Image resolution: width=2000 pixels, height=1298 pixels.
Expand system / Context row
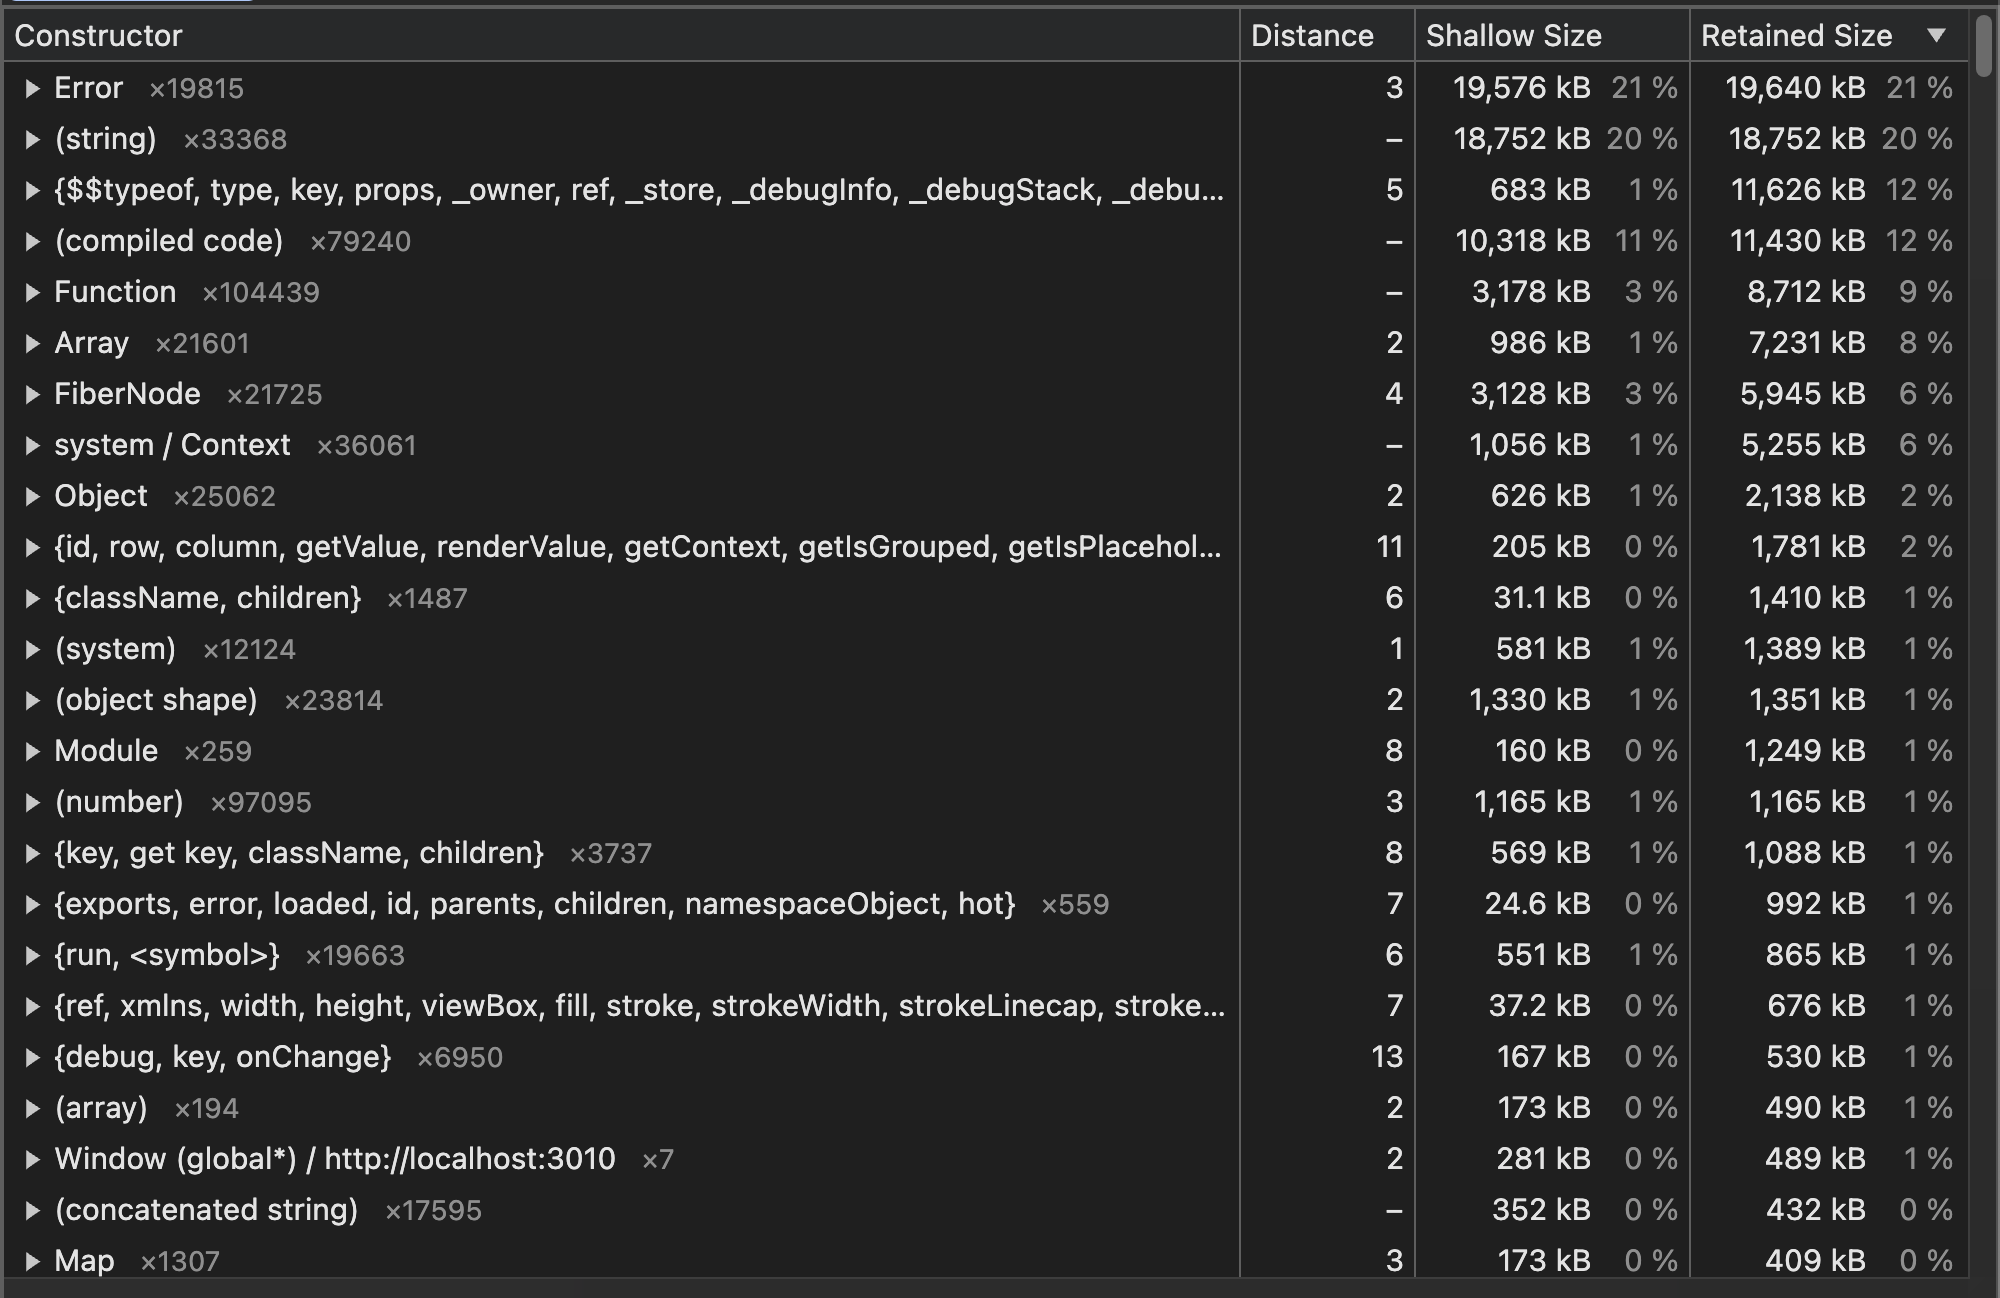(x=32, y=446)
